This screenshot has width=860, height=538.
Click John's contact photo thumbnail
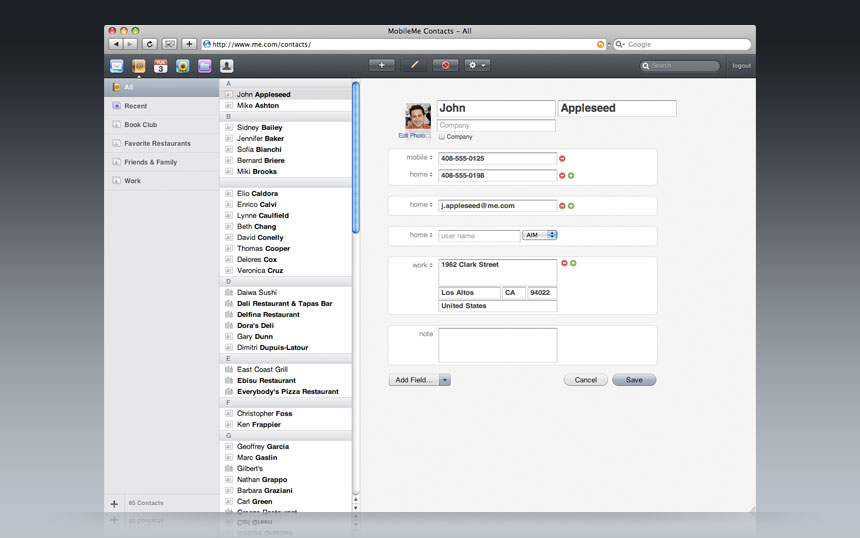pos(418,116)
